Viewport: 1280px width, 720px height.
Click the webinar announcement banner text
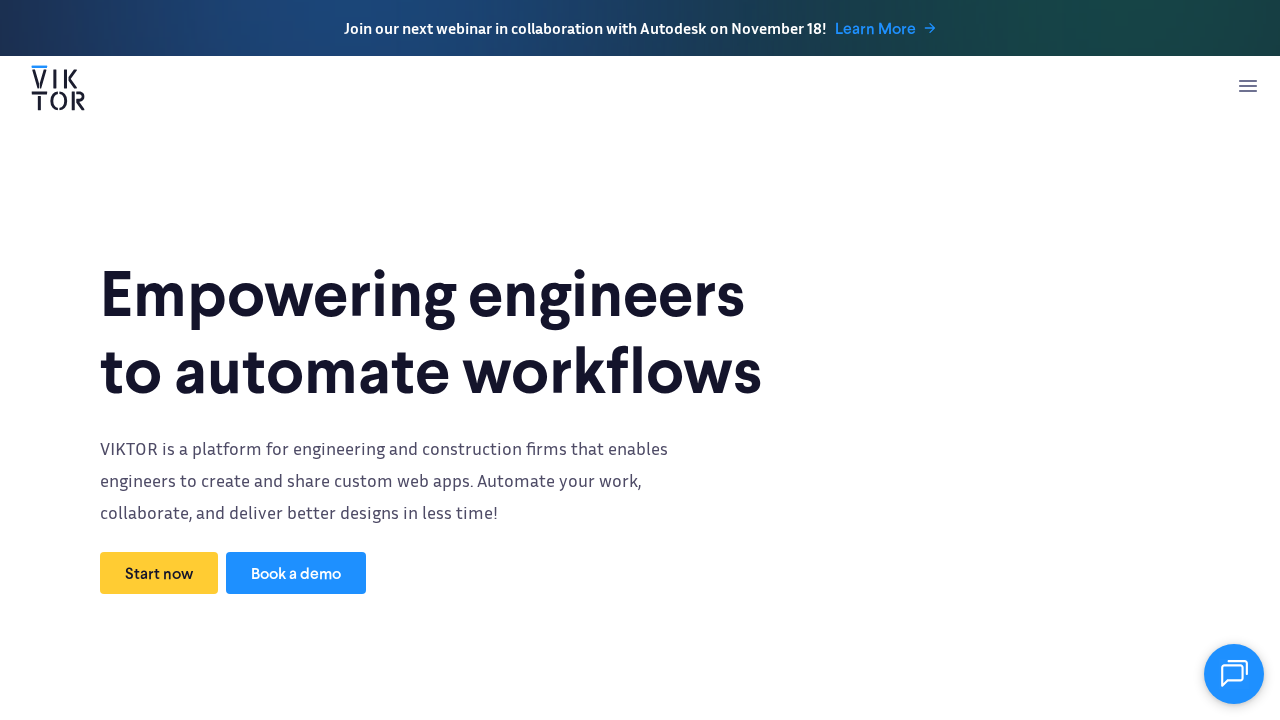(584, 28)
